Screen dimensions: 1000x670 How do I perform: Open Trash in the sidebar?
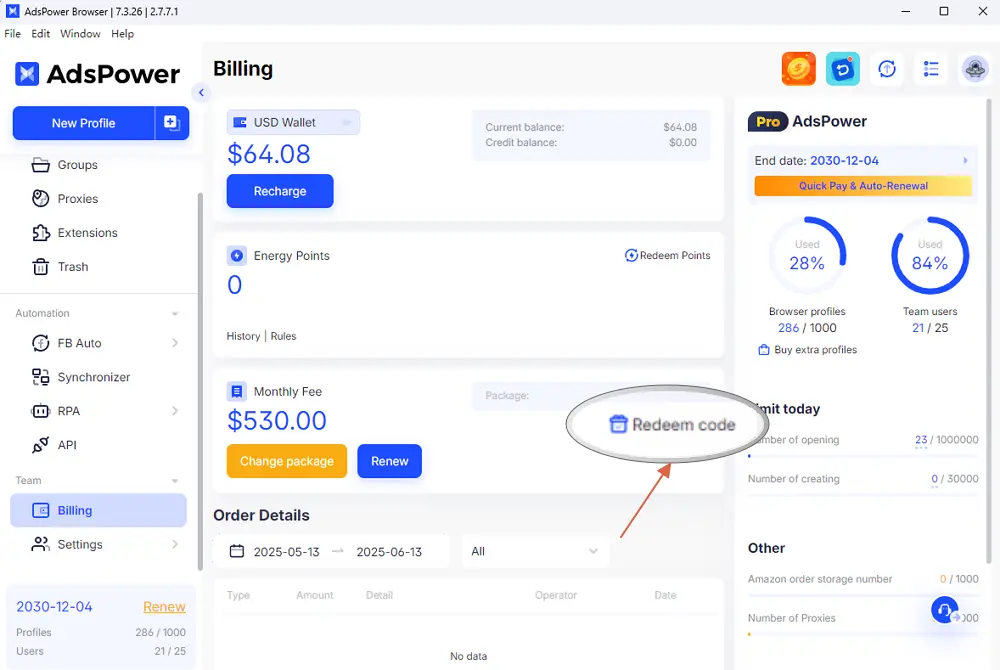pos(60,266)
